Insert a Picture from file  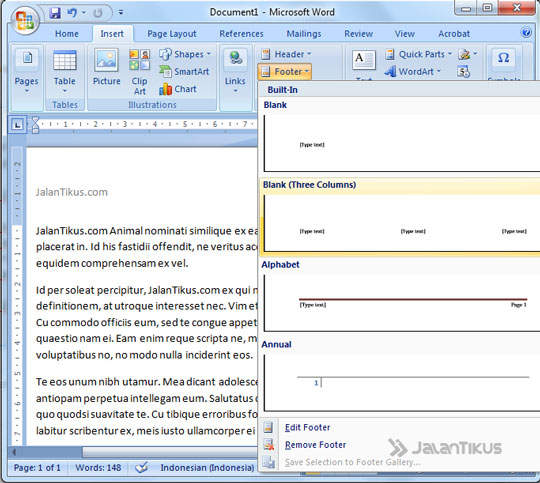(x=106, y=68)
